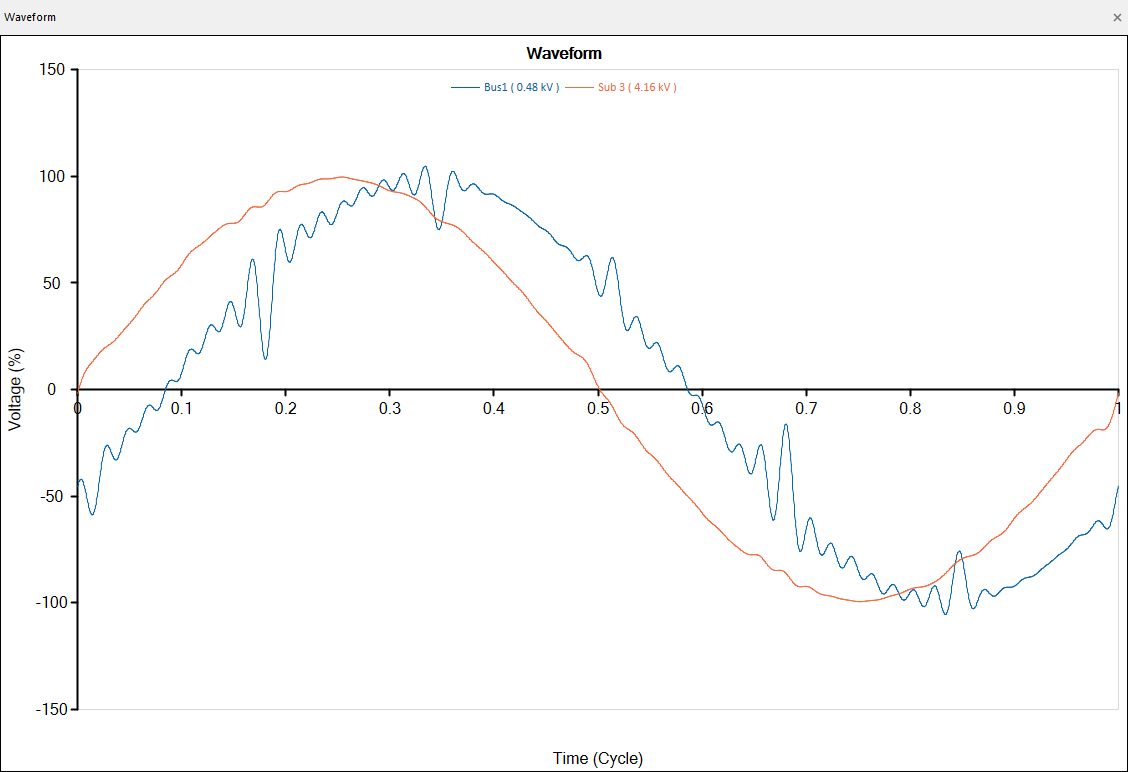The width and height of the screenshot is (1128, 772).
Task: Click the Waveform text in the title bar
Action: point(30,17)
